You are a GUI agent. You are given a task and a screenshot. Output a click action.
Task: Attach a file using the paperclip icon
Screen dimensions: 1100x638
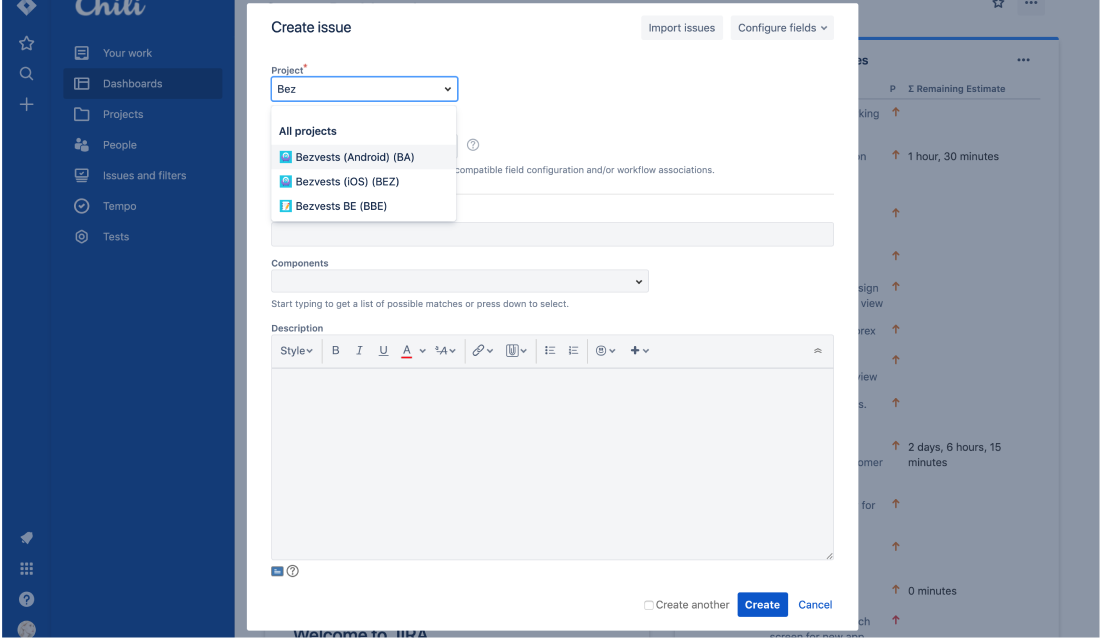tap(513, 350)
